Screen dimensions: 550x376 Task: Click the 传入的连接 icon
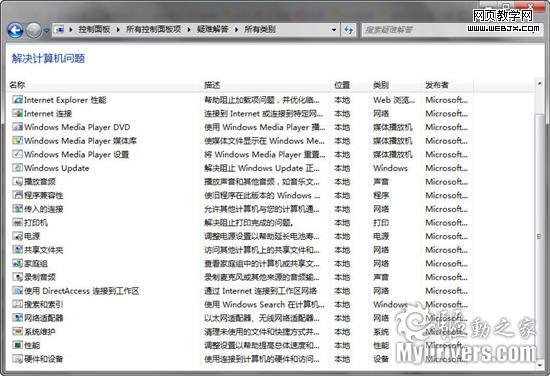[18, 209]
